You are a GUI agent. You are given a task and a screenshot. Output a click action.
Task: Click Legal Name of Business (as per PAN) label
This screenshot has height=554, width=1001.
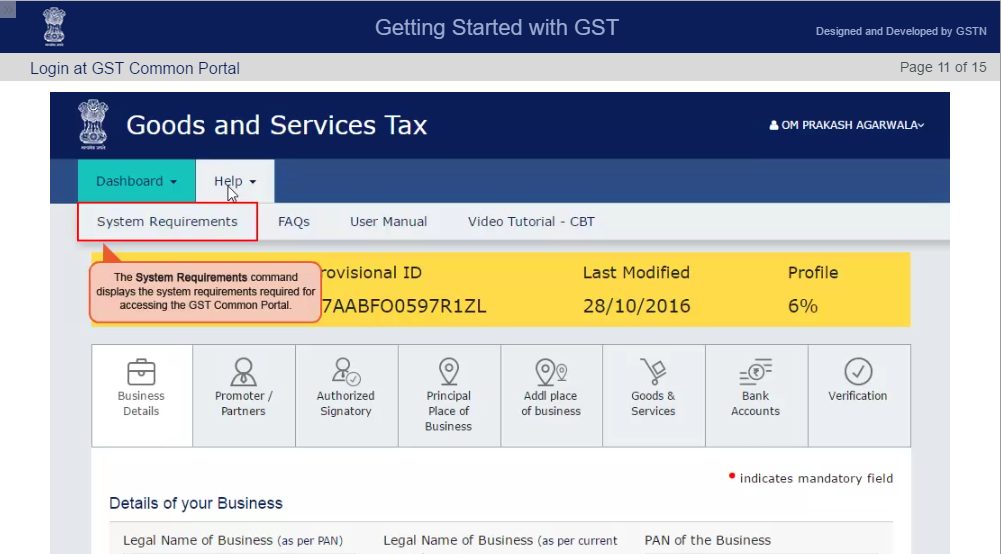coord(233,541)
